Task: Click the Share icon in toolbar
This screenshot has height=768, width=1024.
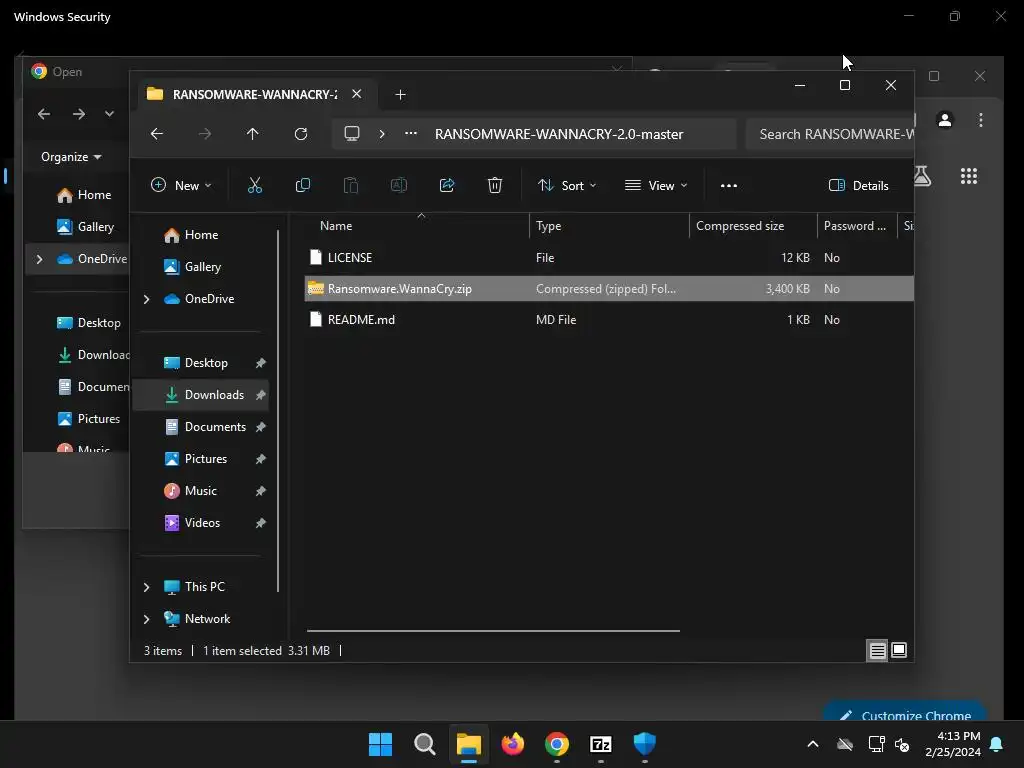Action: [x=447, y=185]
